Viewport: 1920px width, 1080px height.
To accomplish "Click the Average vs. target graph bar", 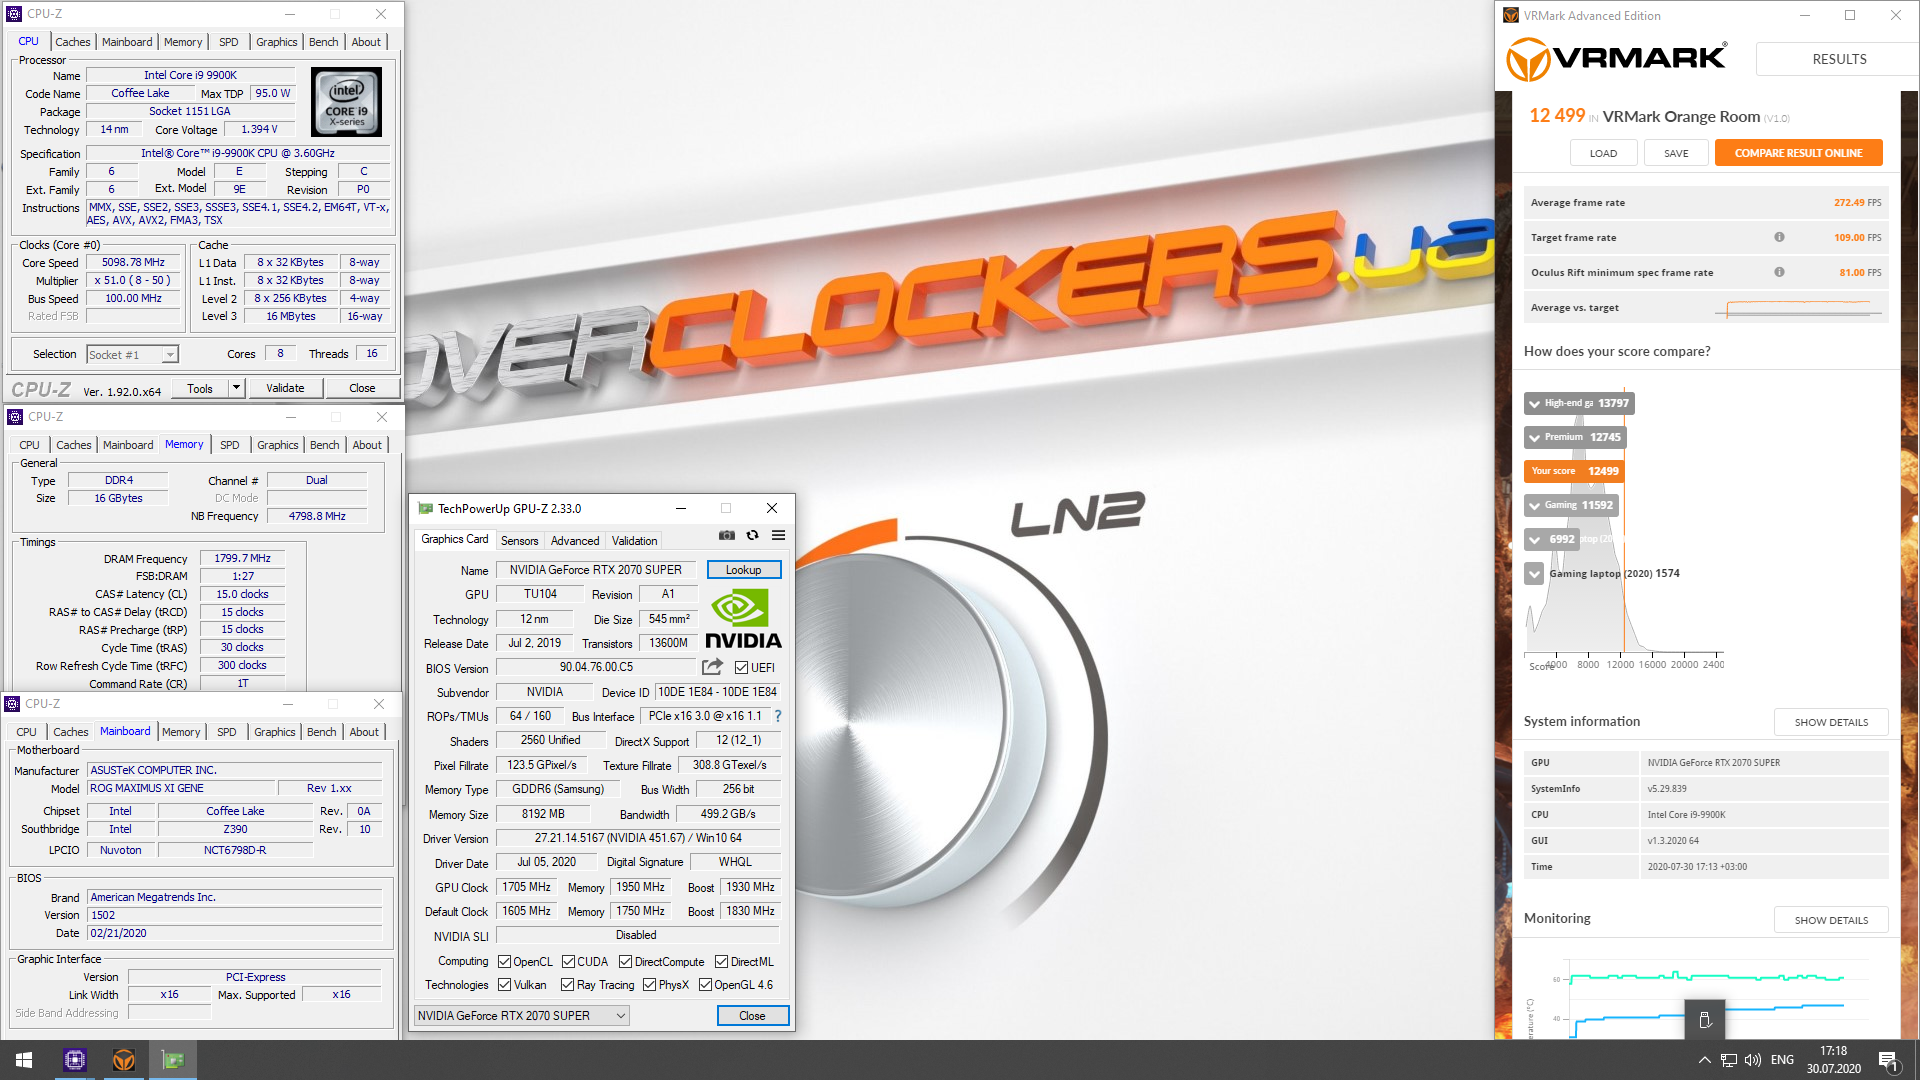I will [1797, 308].
